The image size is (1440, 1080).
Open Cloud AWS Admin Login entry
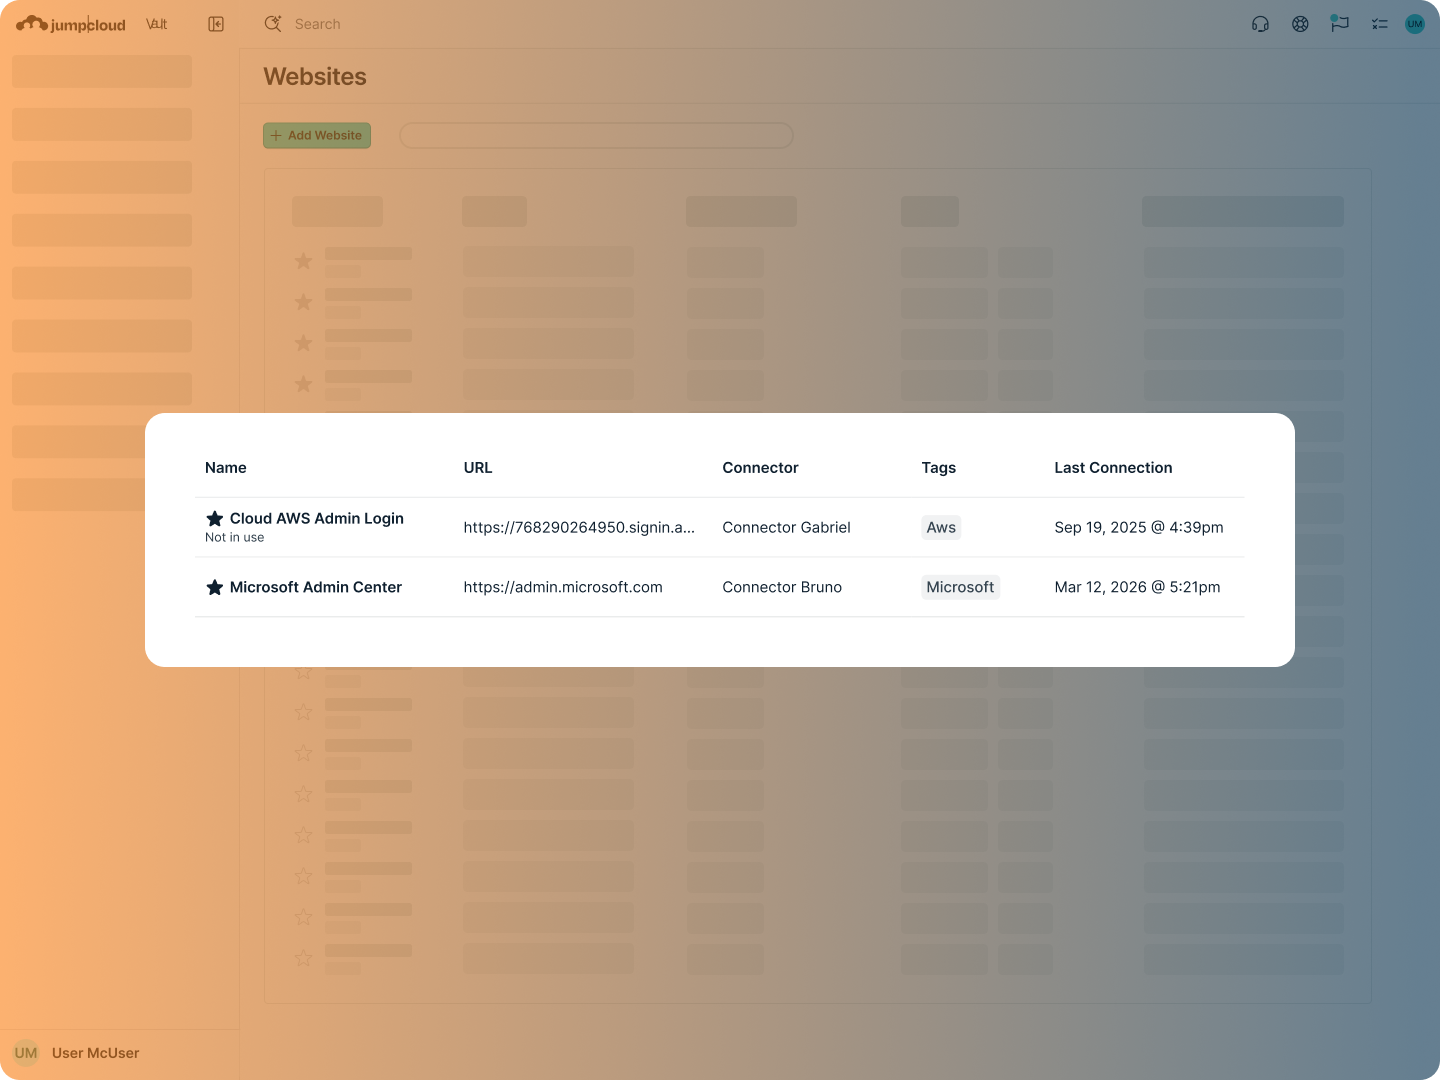coord(317,518)
